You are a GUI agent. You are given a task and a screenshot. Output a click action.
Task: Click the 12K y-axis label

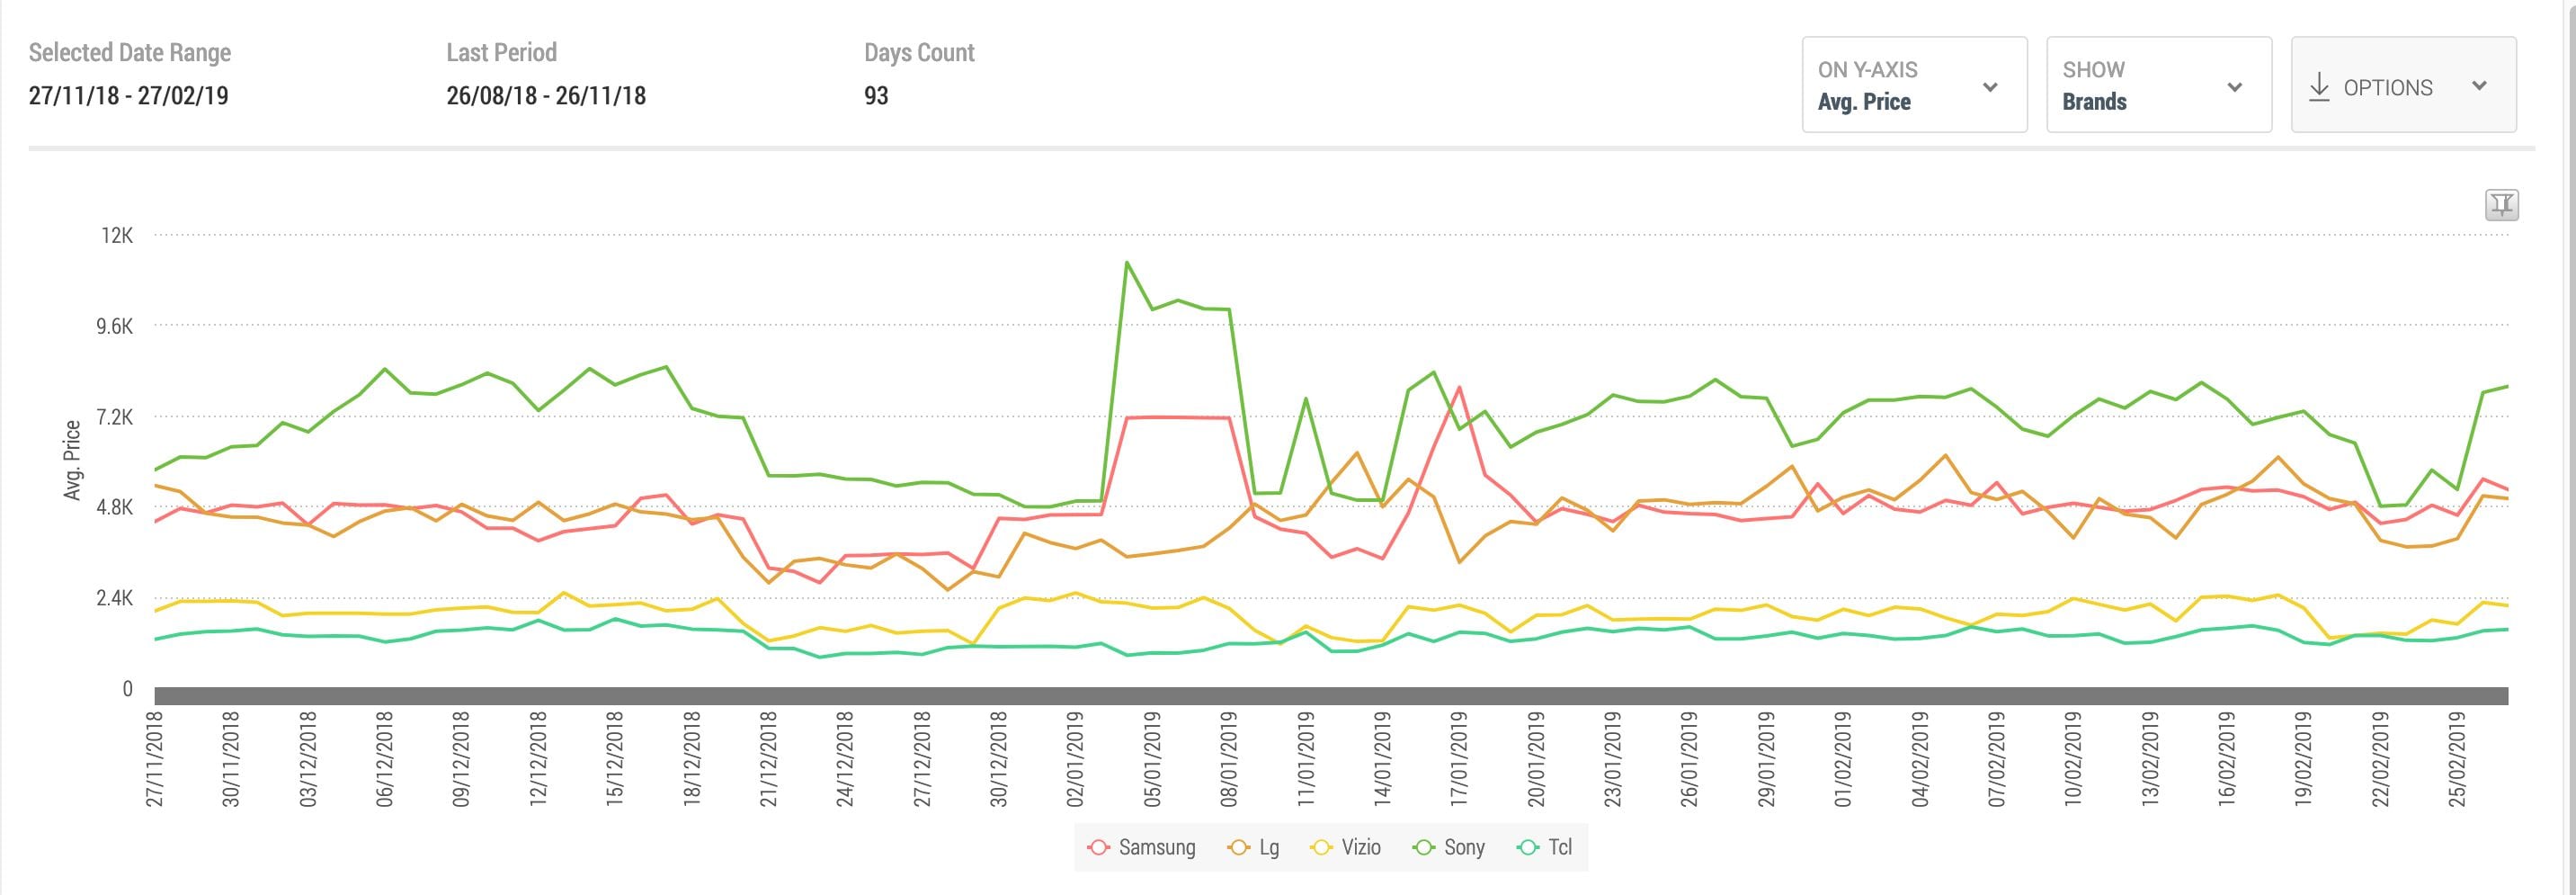tap(116, 236)
